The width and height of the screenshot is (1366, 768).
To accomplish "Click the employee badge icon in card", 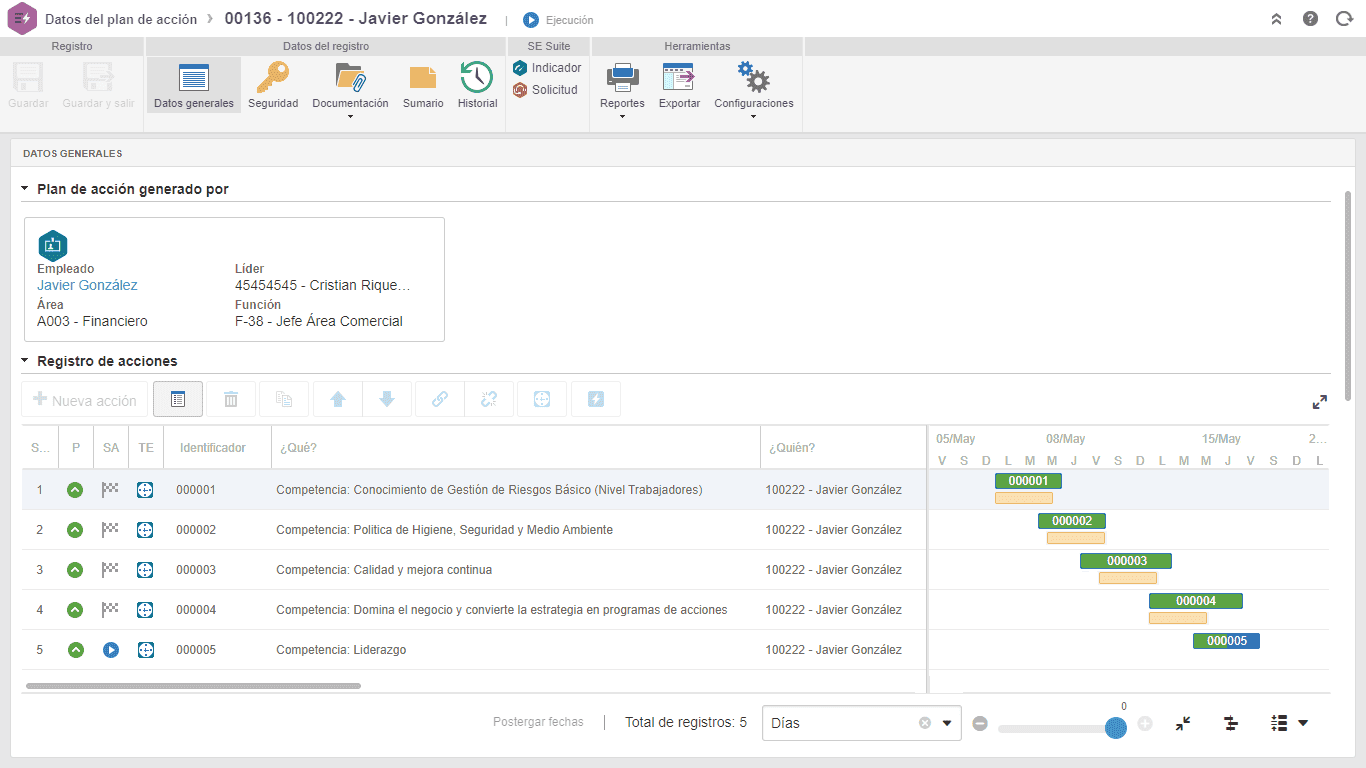I will [52, 244].
